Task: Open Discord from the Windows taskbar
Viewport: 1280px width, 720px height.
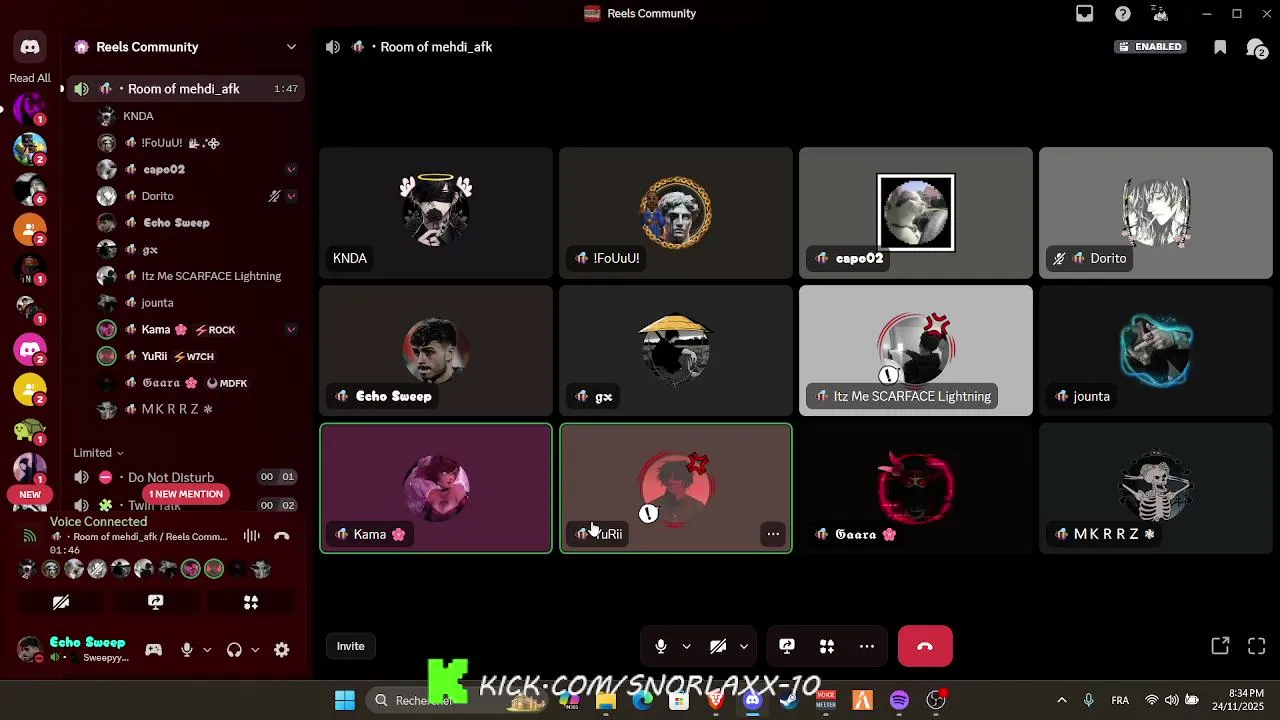Action: tap(753, 700)
